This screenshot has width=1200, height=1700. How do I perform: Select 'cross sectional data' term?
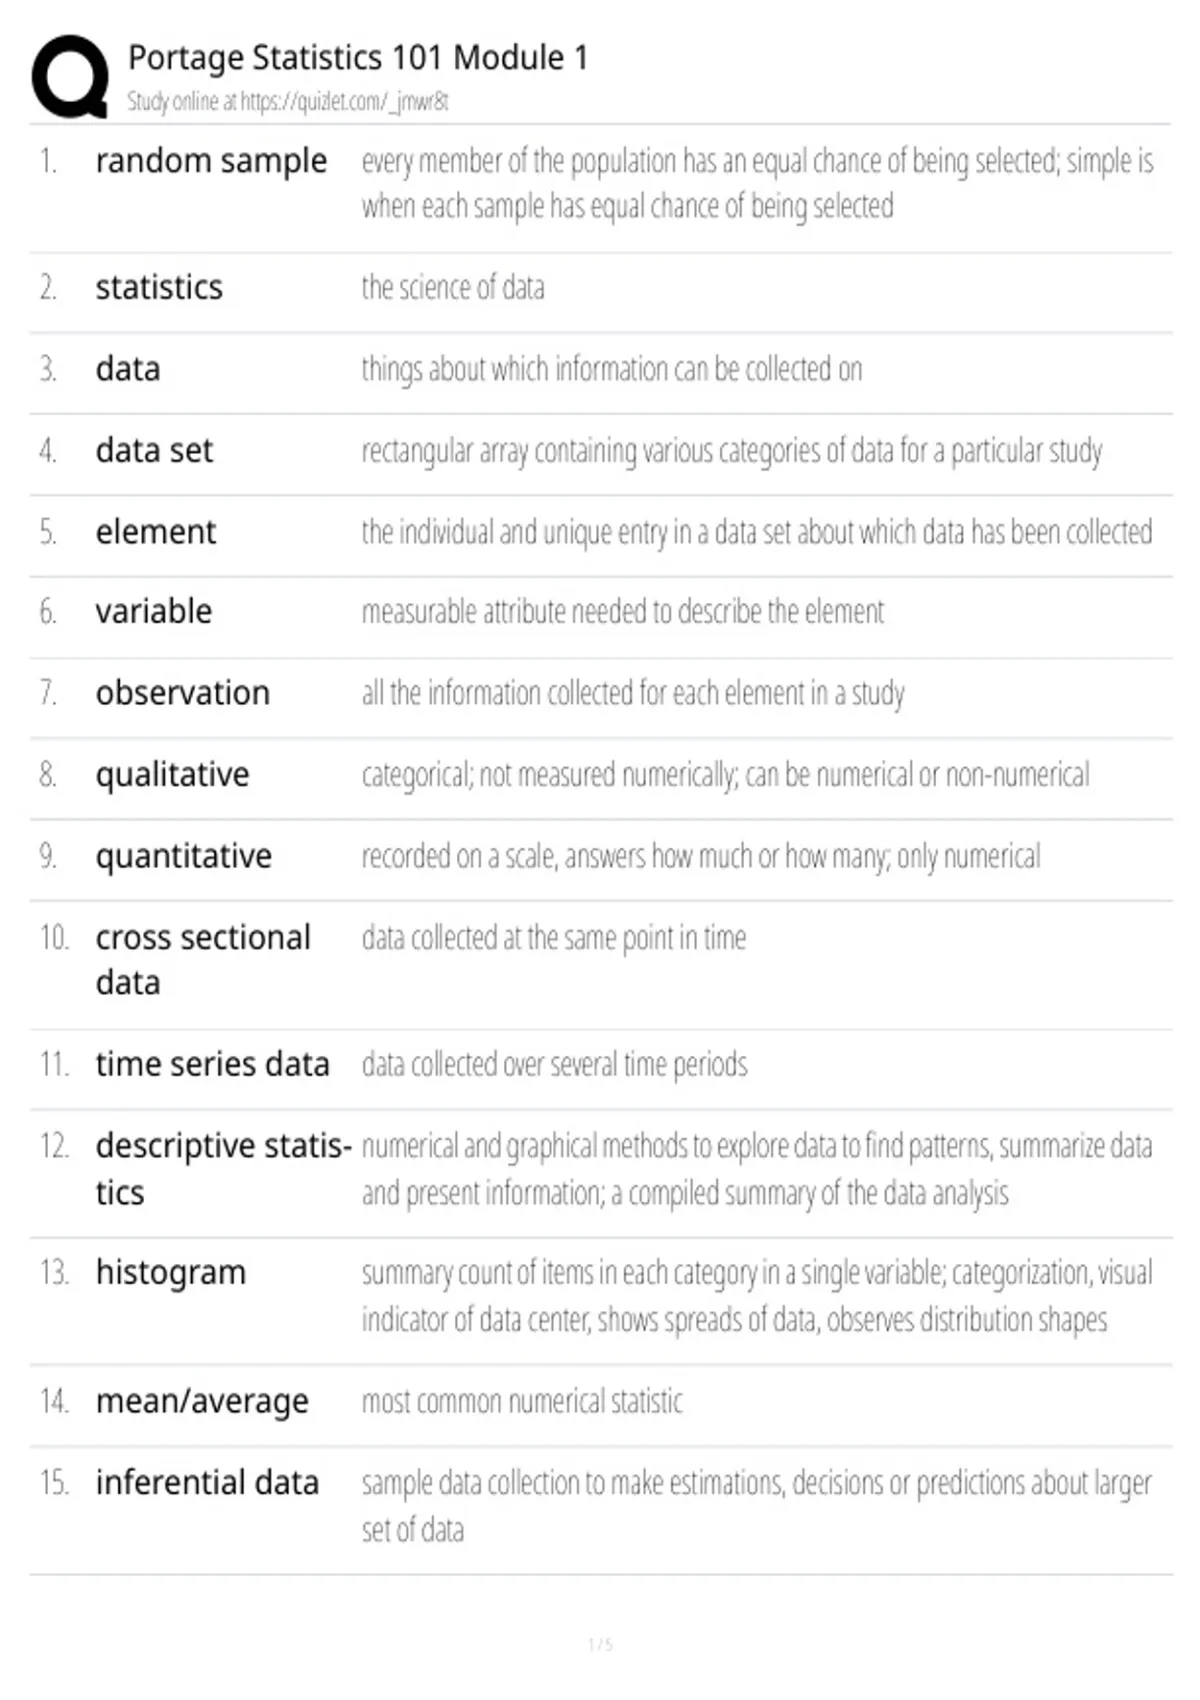pos(203,960)
